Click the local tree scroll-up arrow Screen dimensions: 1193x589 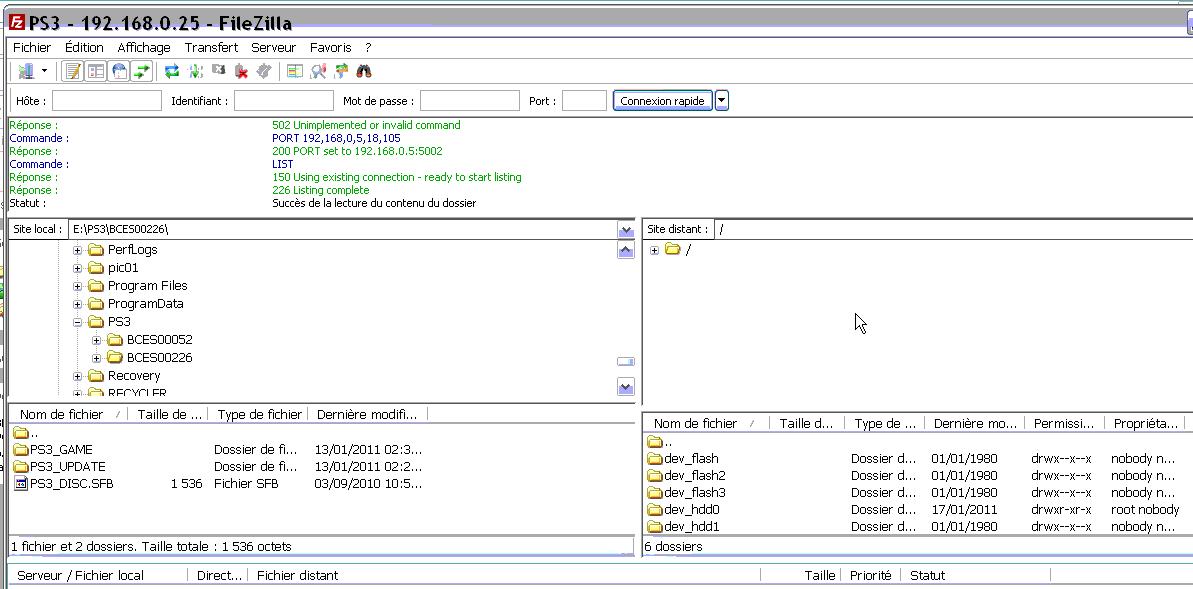pos(626,250)
